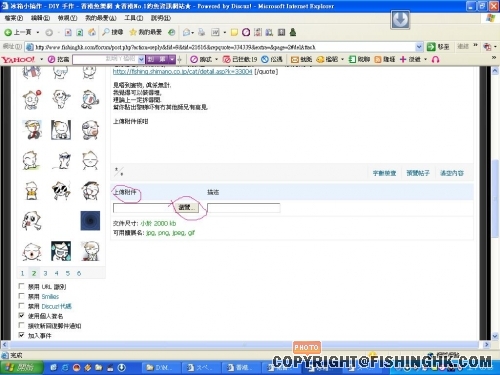Insert the dark blue swirl emoticon

pos(90,221)
